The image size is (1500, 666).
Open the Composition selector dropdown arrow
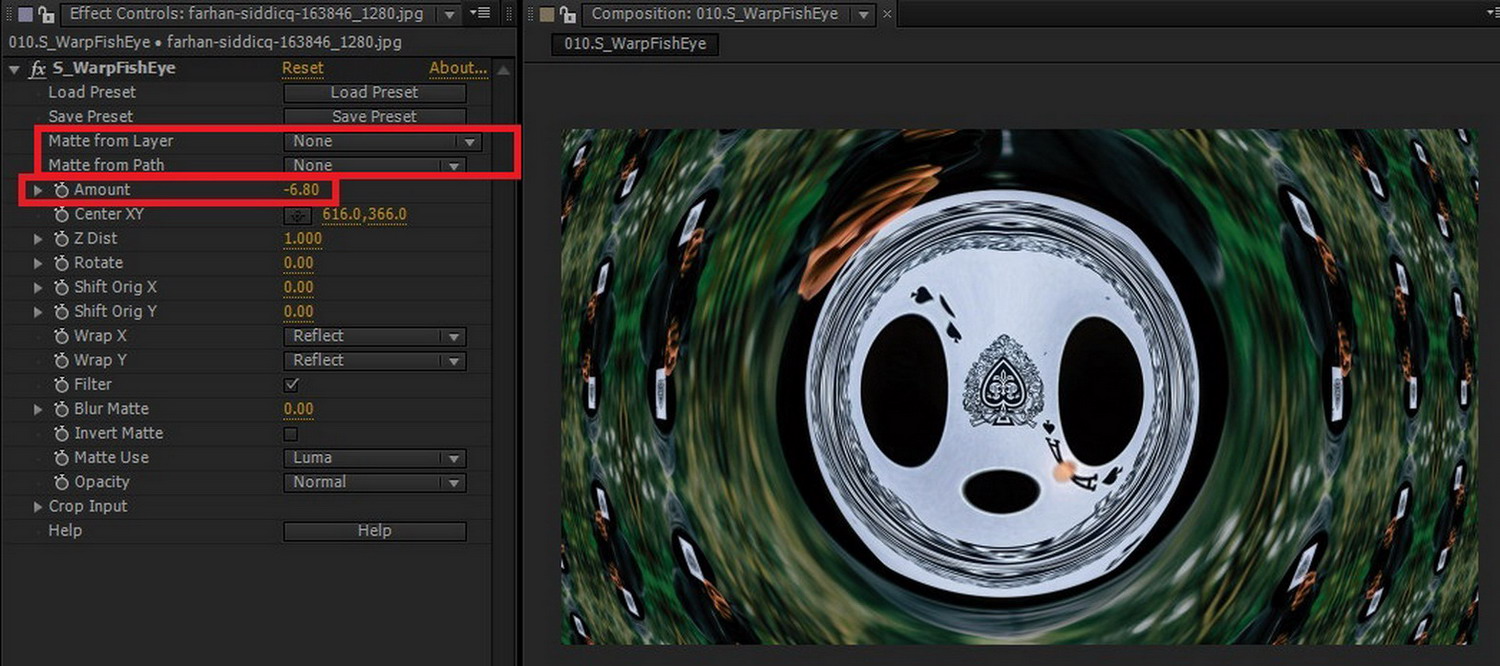coord(863,14)
